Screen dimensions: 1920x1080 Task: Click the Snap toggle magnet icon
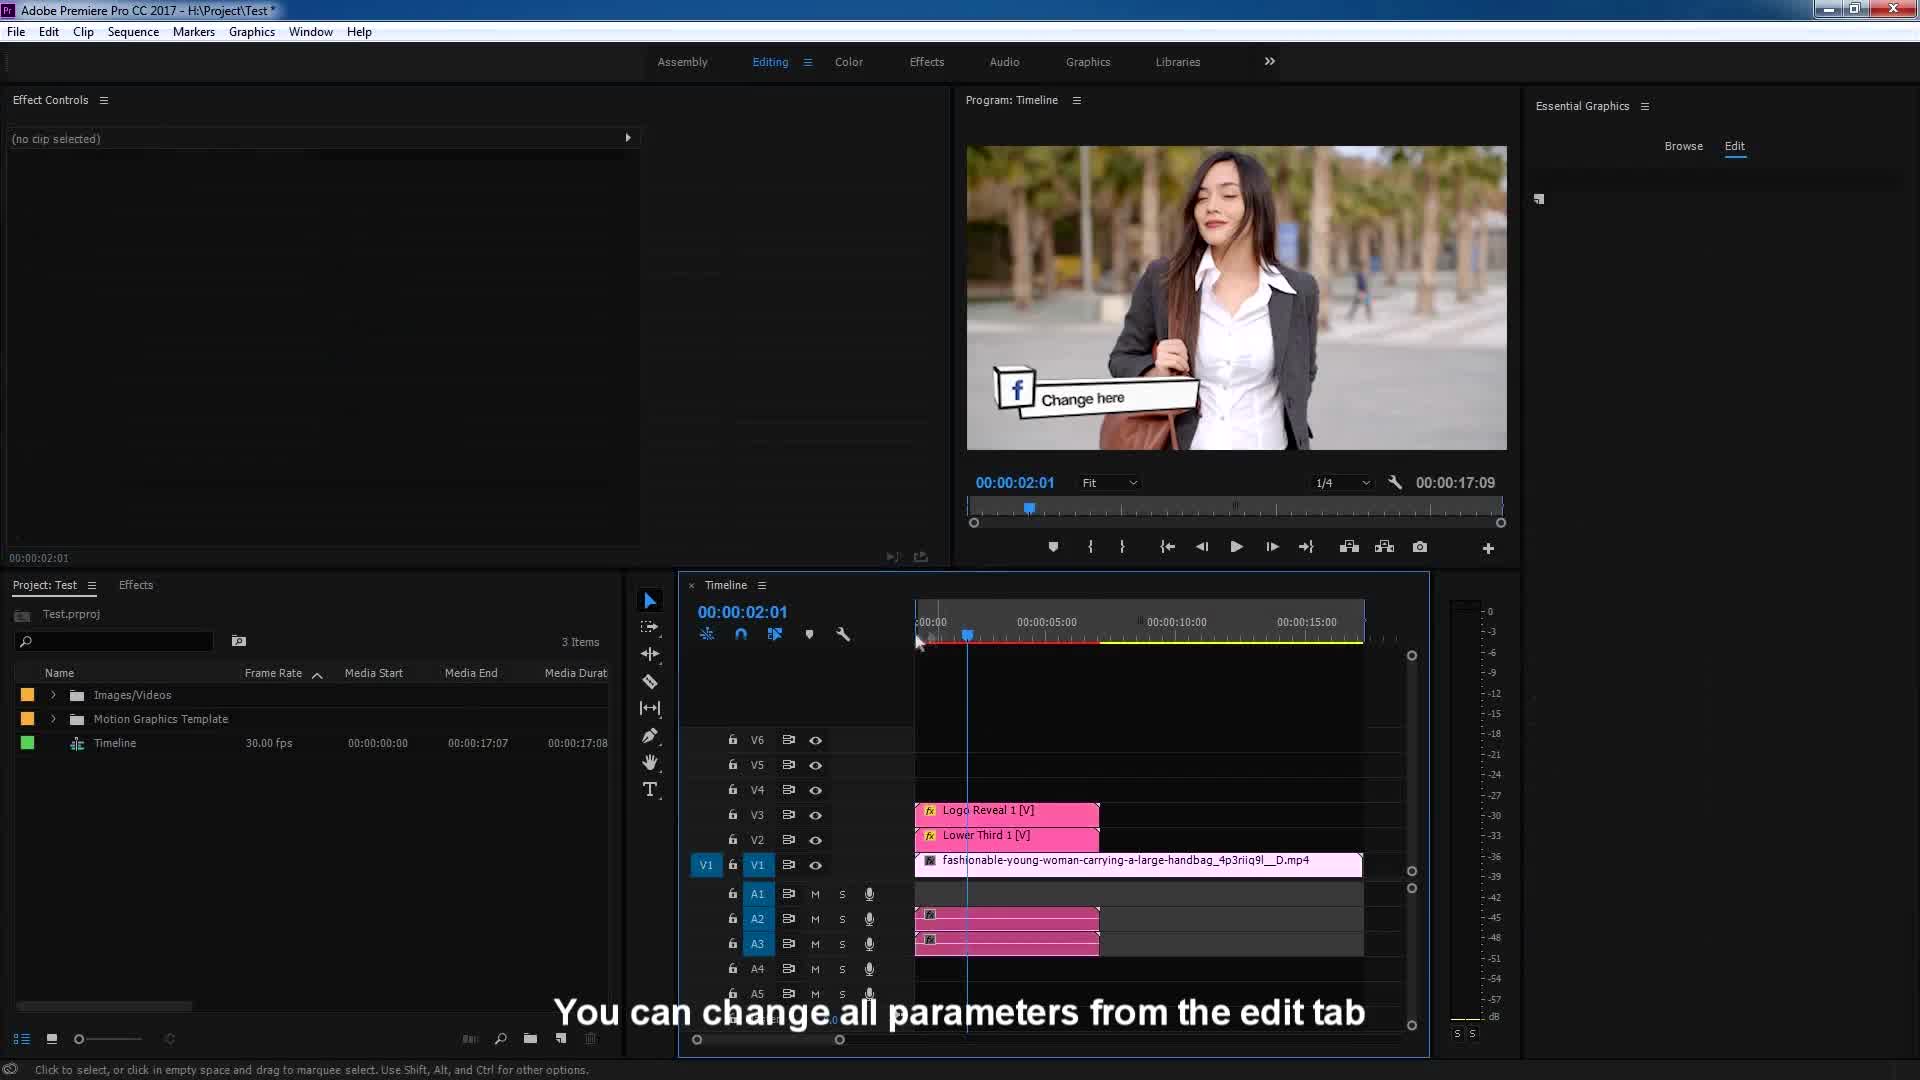(741, 634)
